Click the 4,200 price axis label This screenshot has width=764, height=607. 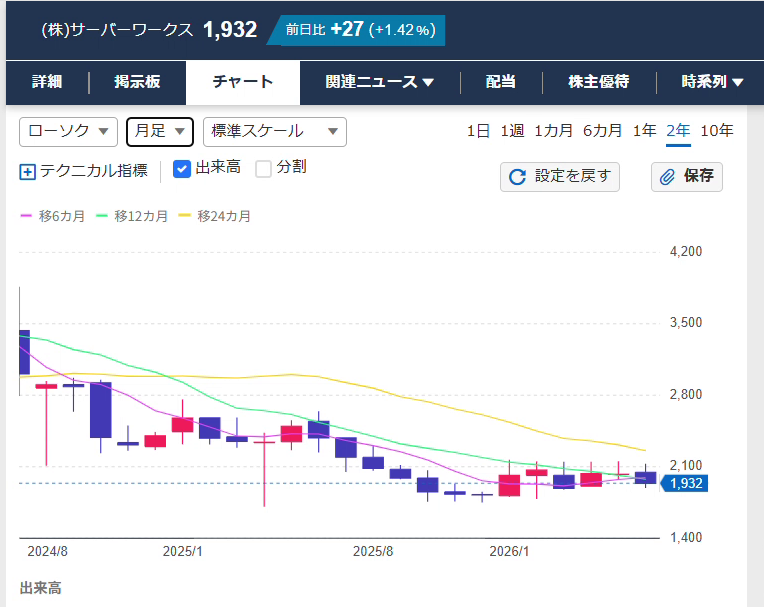(686, 251)
